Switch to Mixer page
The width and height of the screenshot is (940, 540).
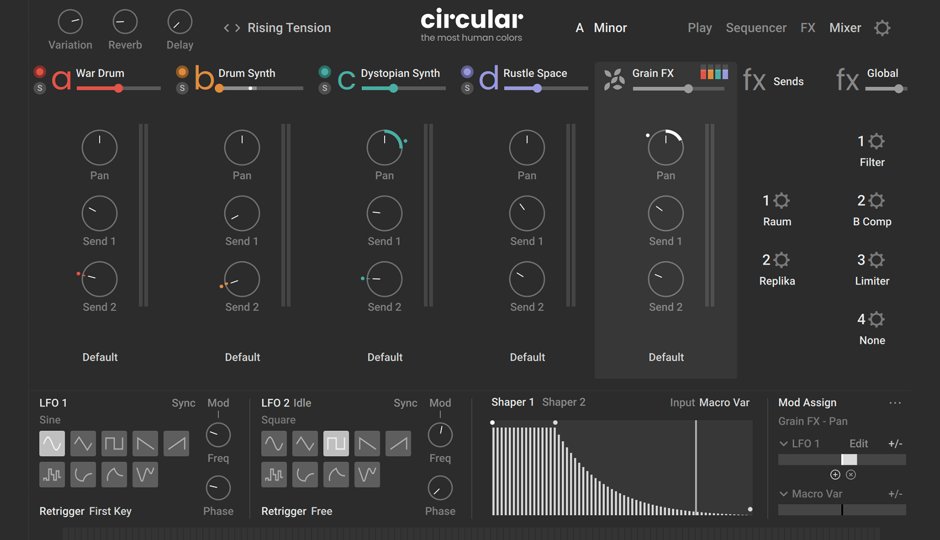(x=845, y=28)
